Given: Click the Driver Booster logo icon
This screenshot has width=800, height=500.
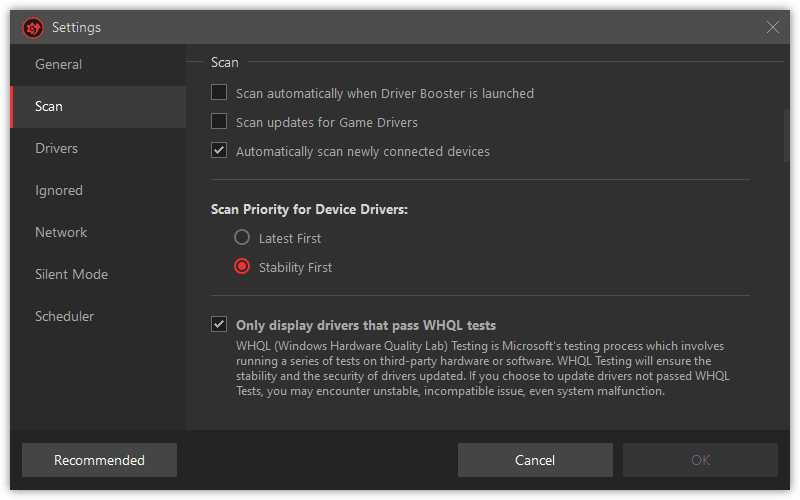Looking at the screenshot, I should [33, 28].
